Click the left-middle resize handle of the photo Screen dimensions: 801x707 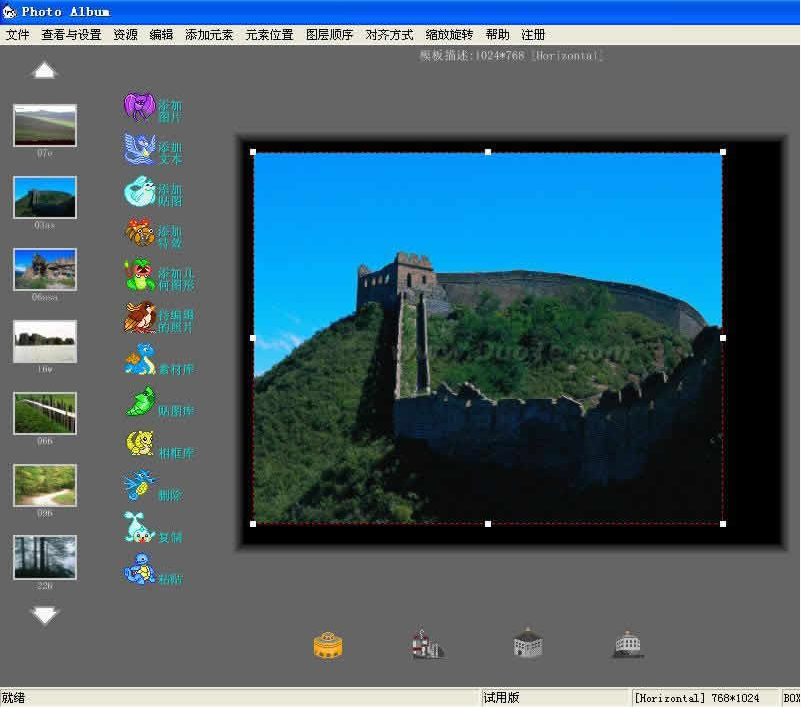pyautogui.click(x=253, y=338)
